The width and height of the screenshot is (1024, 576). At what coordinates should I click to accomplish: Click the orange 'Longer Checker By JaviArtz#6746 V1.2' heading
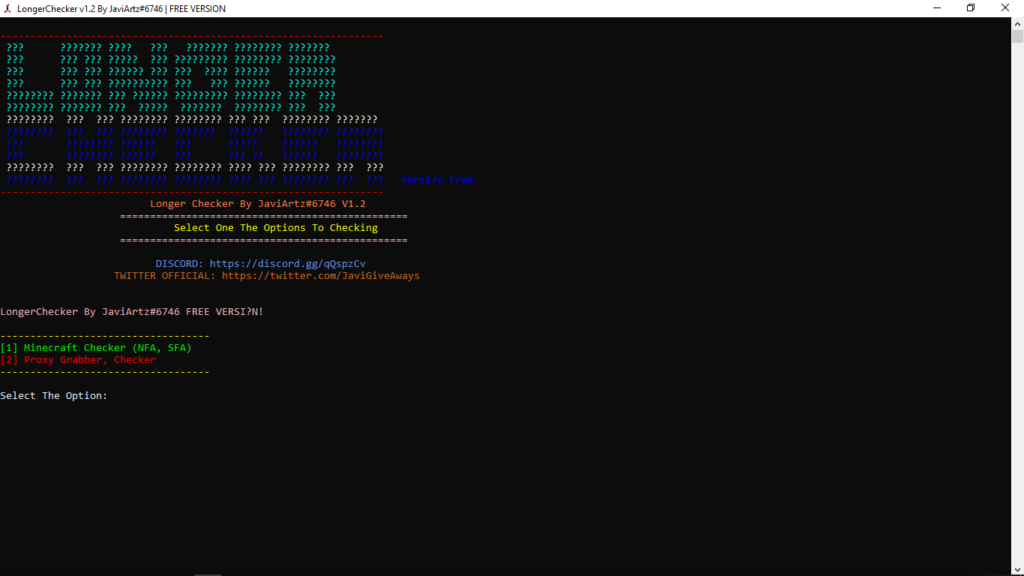[x=258, y=204]
